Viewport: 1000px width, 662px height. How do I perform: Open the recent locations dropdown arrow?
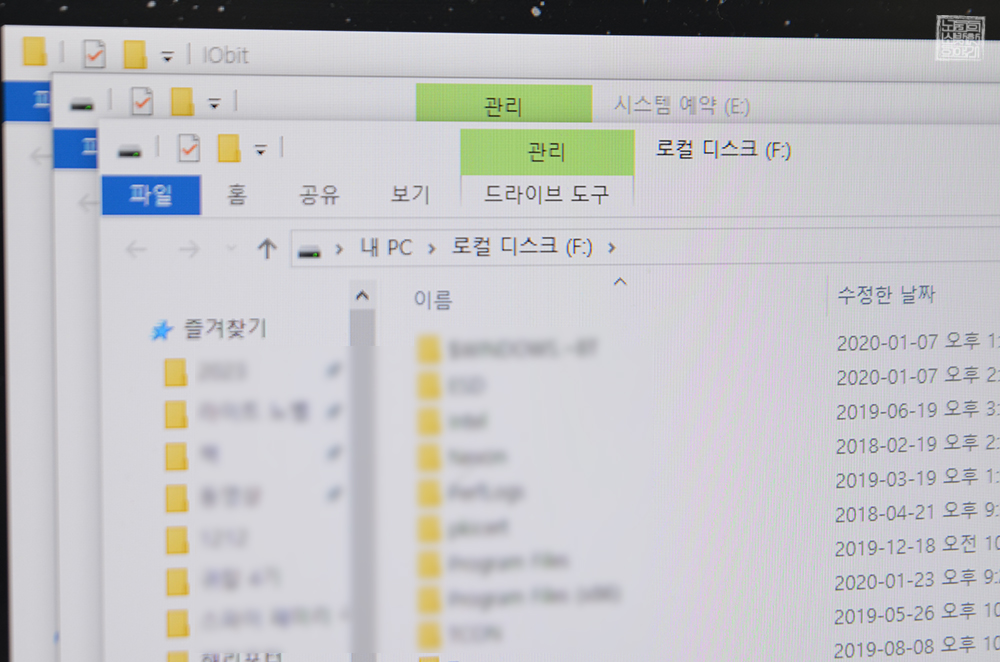pyautogui.click(x=232, y=248)
